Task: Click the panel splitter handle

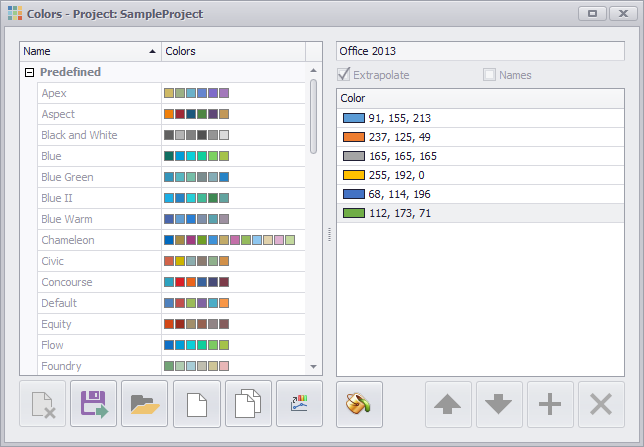Action: (x=329, y=235)
